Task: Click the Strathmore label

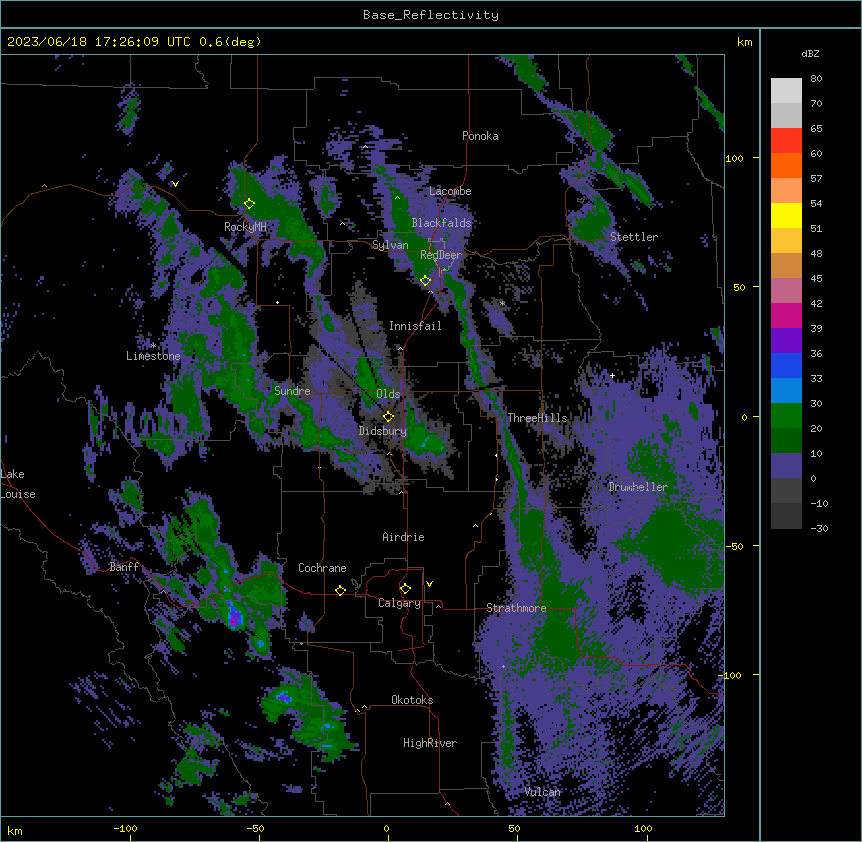Action: tap(516, 608)
